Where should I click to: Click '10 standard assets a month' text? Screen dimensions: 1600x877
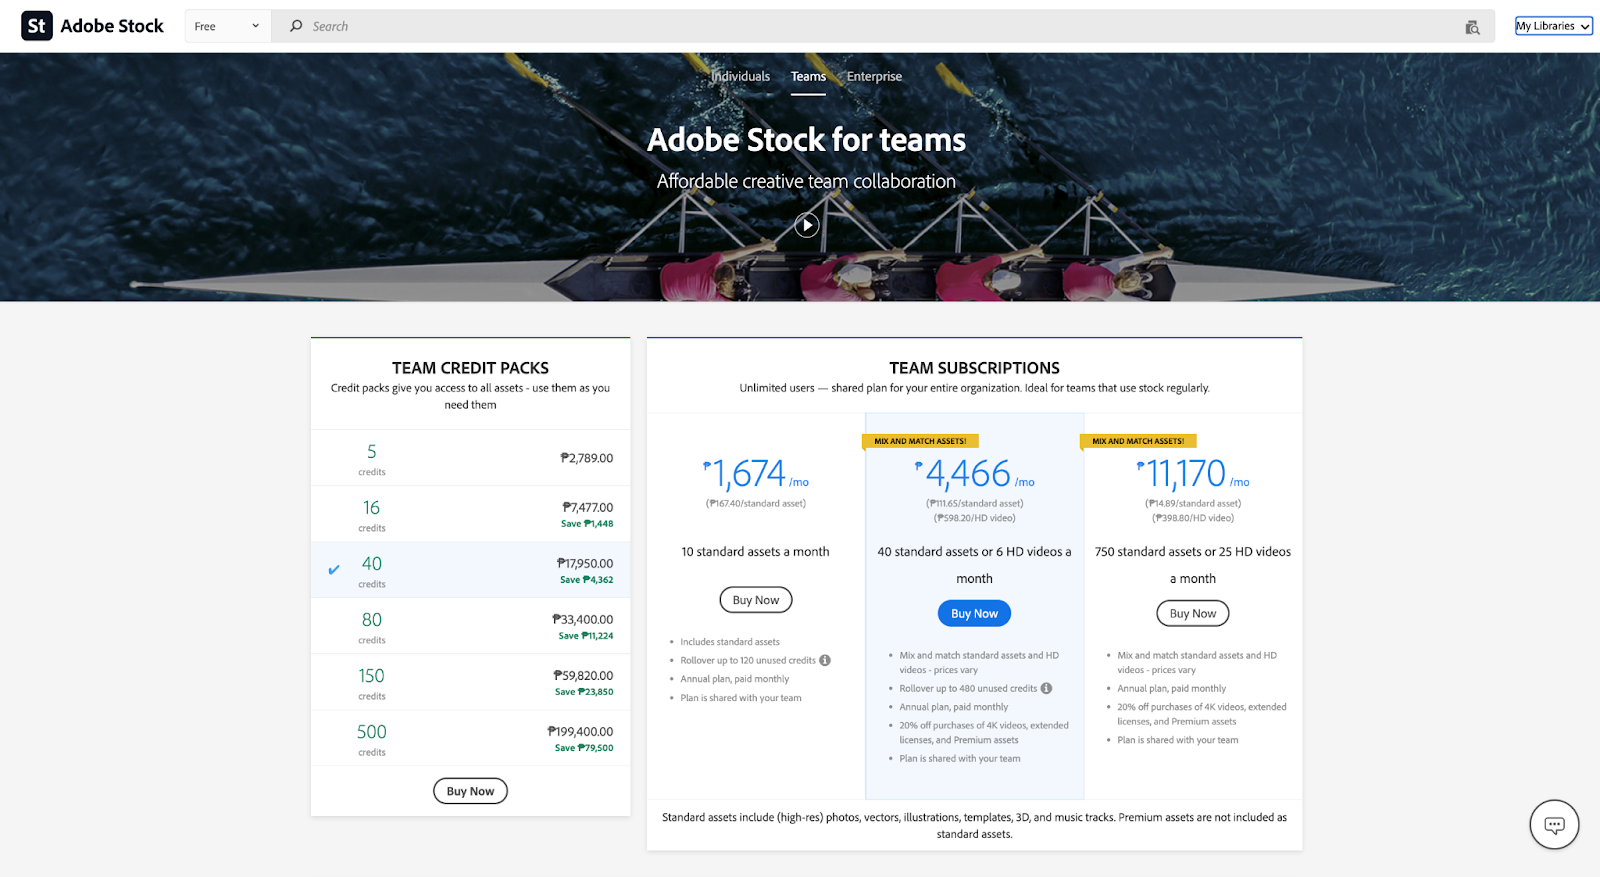[755, 552]
